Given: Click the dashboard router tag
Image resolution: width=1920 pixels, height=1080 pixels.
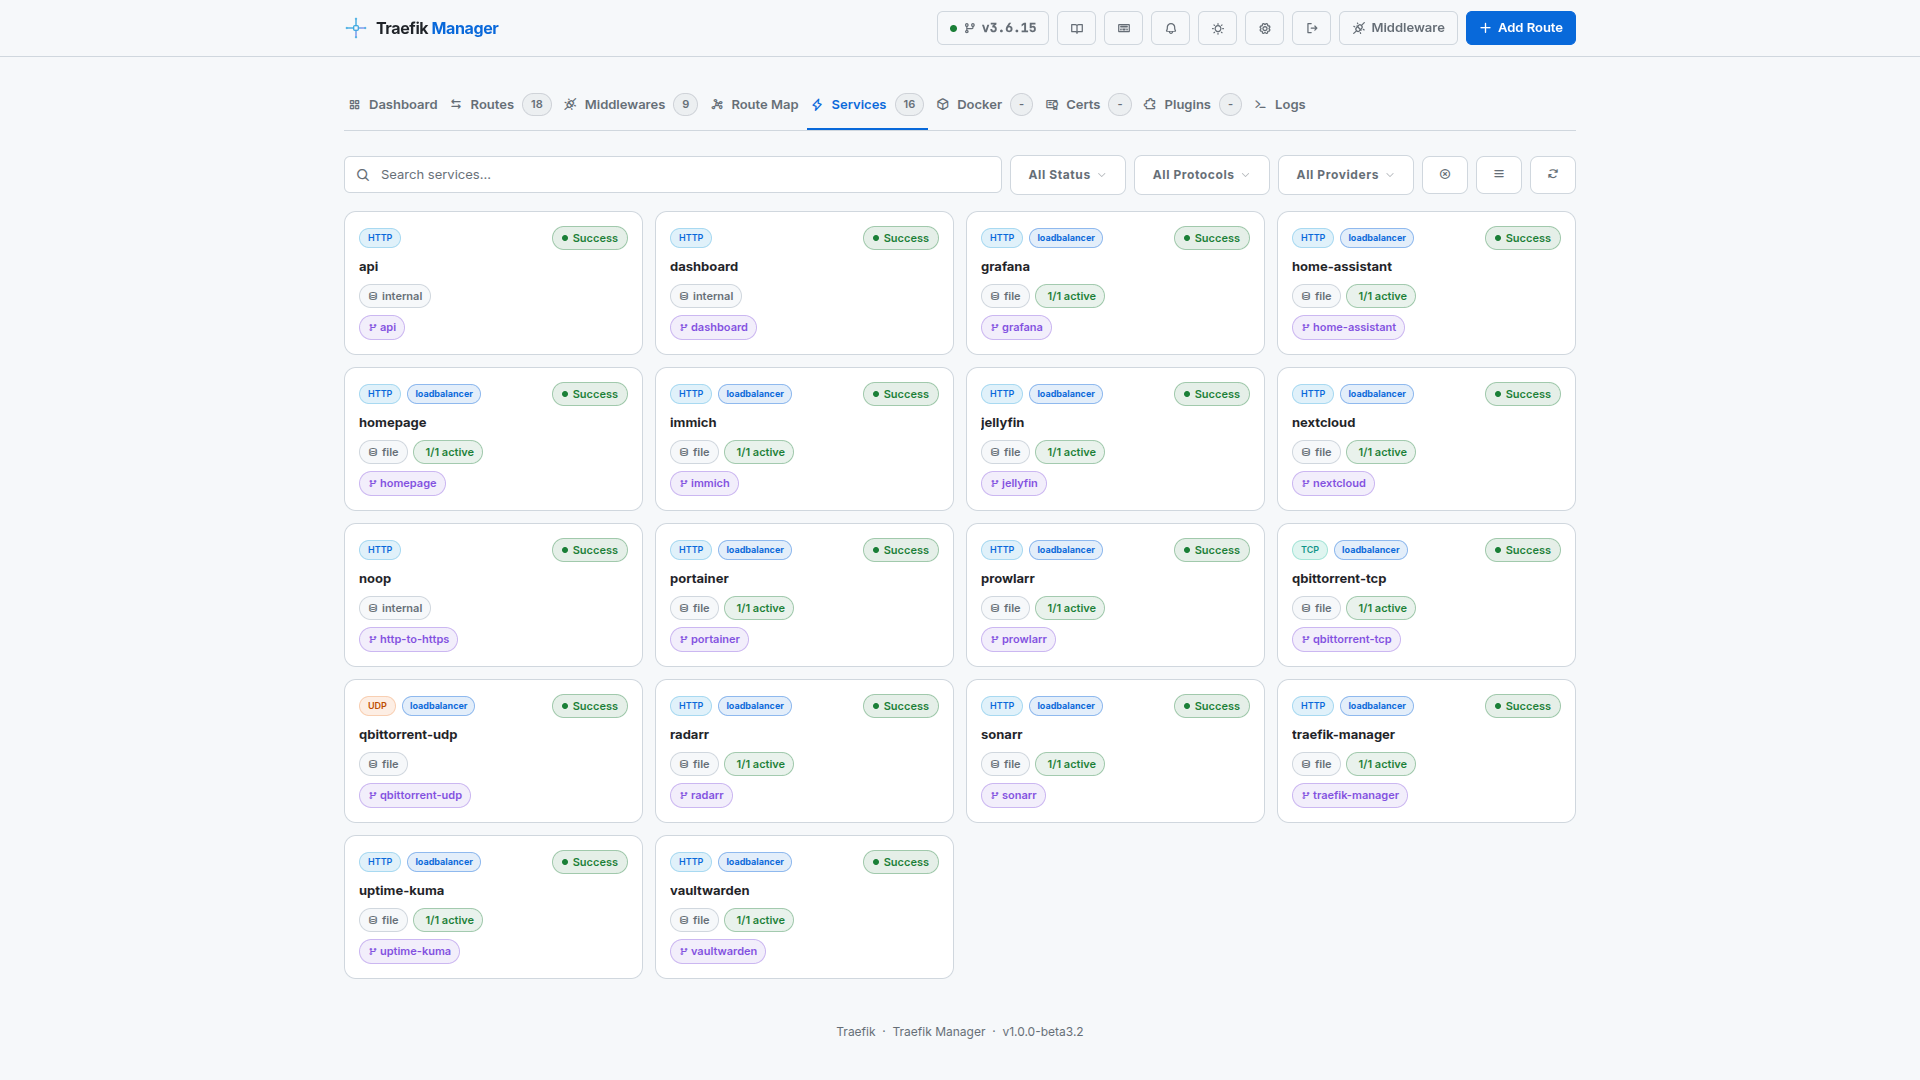Looking at the screenshot, I should (713, 328).
